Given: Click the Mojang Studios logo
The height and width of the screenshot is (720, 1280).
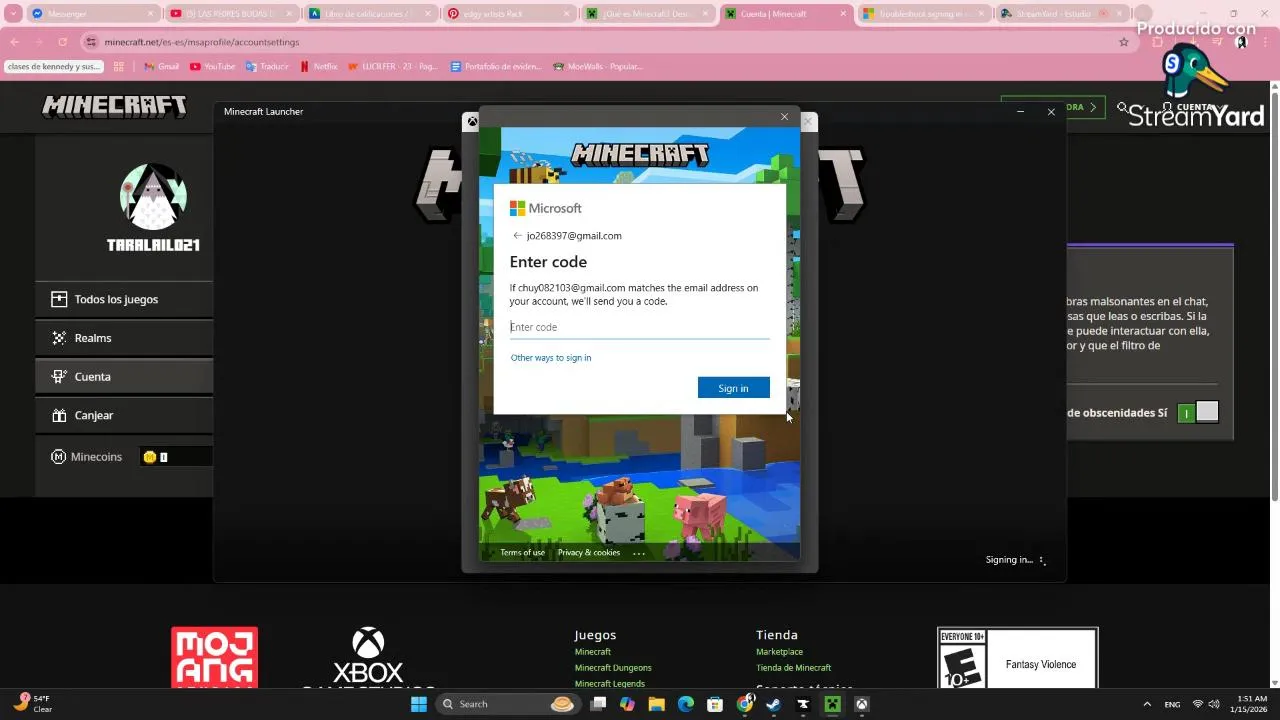Looking at the screenshot, I should click(x=214, y=657).
